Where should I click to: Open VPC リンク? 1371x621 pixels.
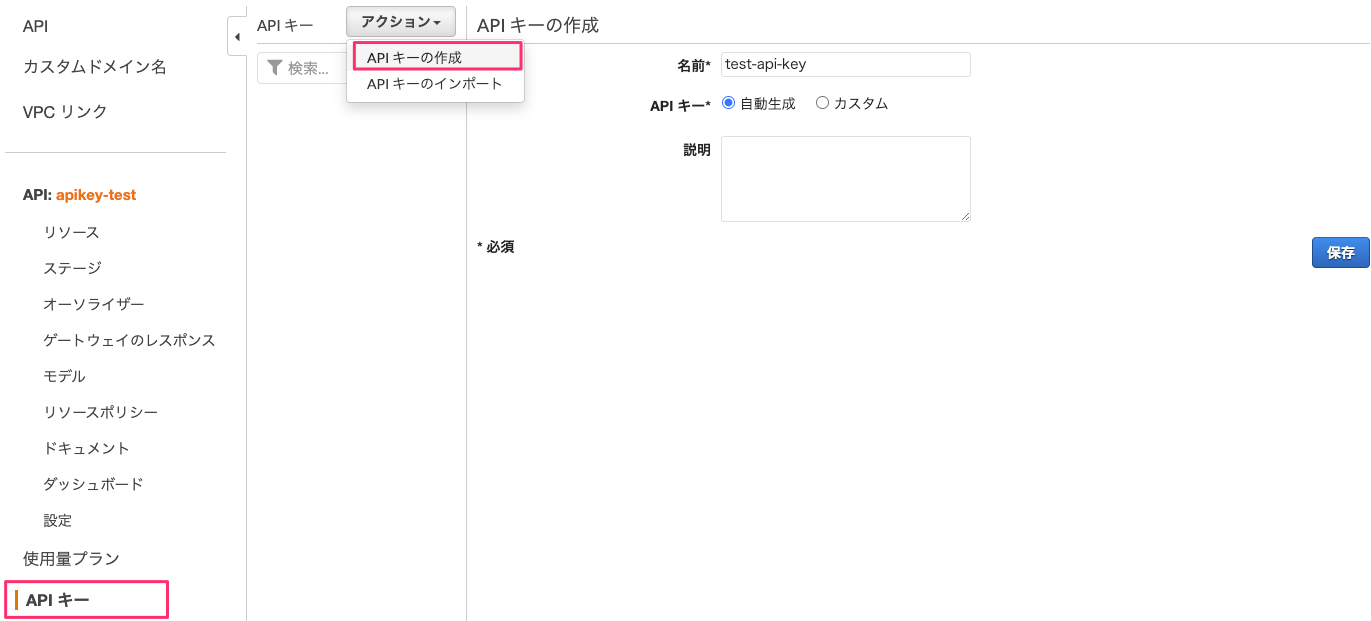[65, 111]
